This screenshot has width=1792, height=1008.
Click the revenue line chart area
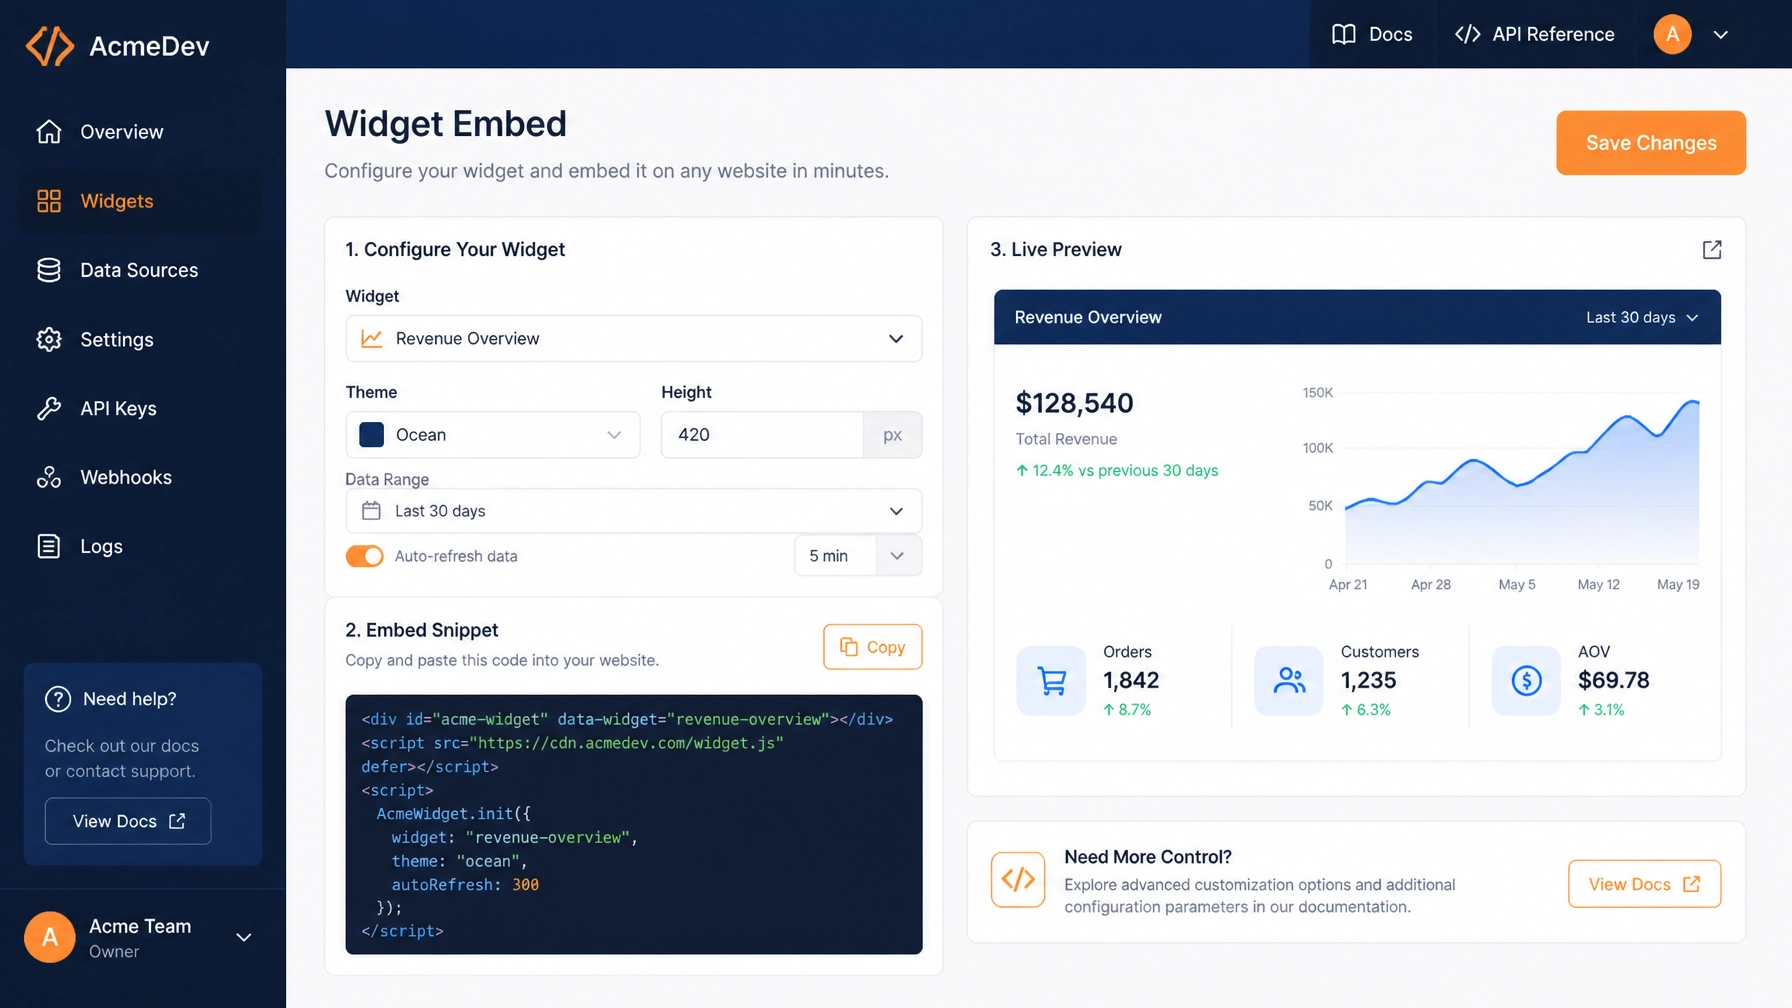[x=1522, y=481]
